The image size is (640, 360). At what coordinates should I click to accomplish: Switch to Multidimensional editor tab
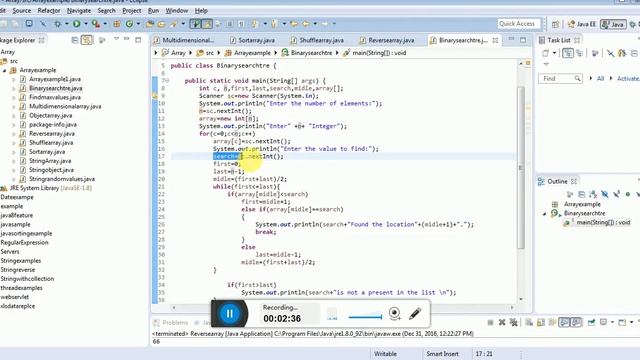click(x=184, y=40)
